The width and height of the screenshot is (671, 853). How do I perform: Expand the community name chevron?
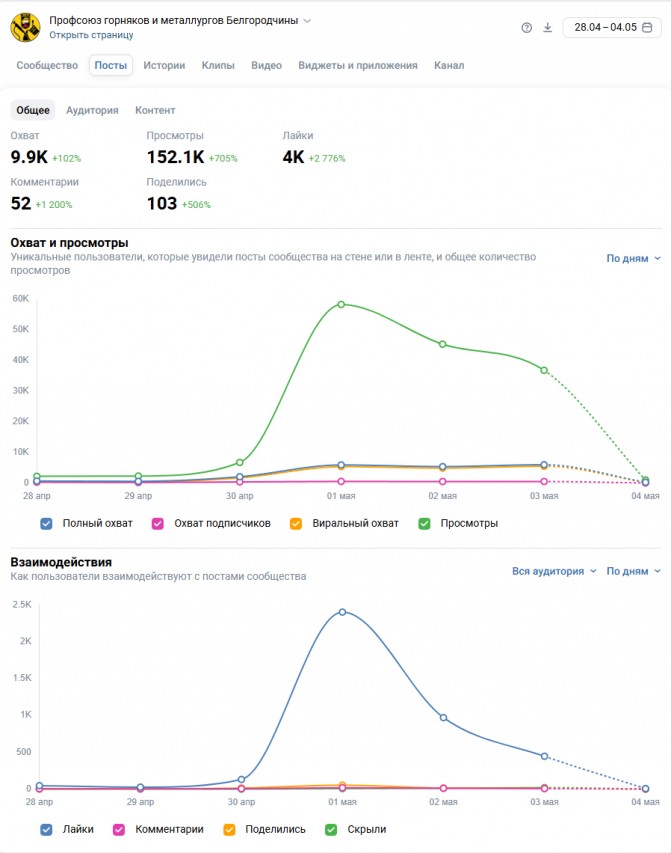(x=307, y=21)
